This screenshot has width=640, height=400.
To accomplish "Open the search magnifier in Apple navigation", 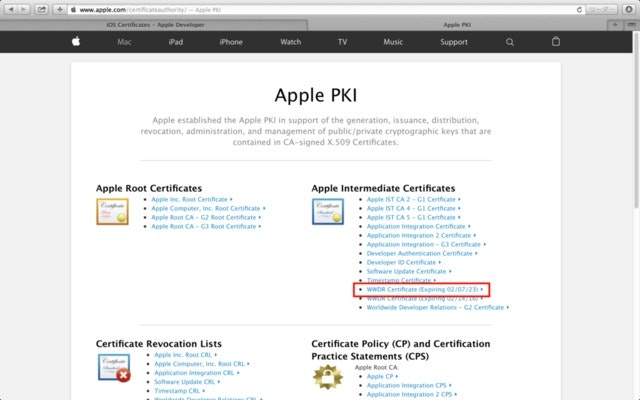I will click(510, 42).
